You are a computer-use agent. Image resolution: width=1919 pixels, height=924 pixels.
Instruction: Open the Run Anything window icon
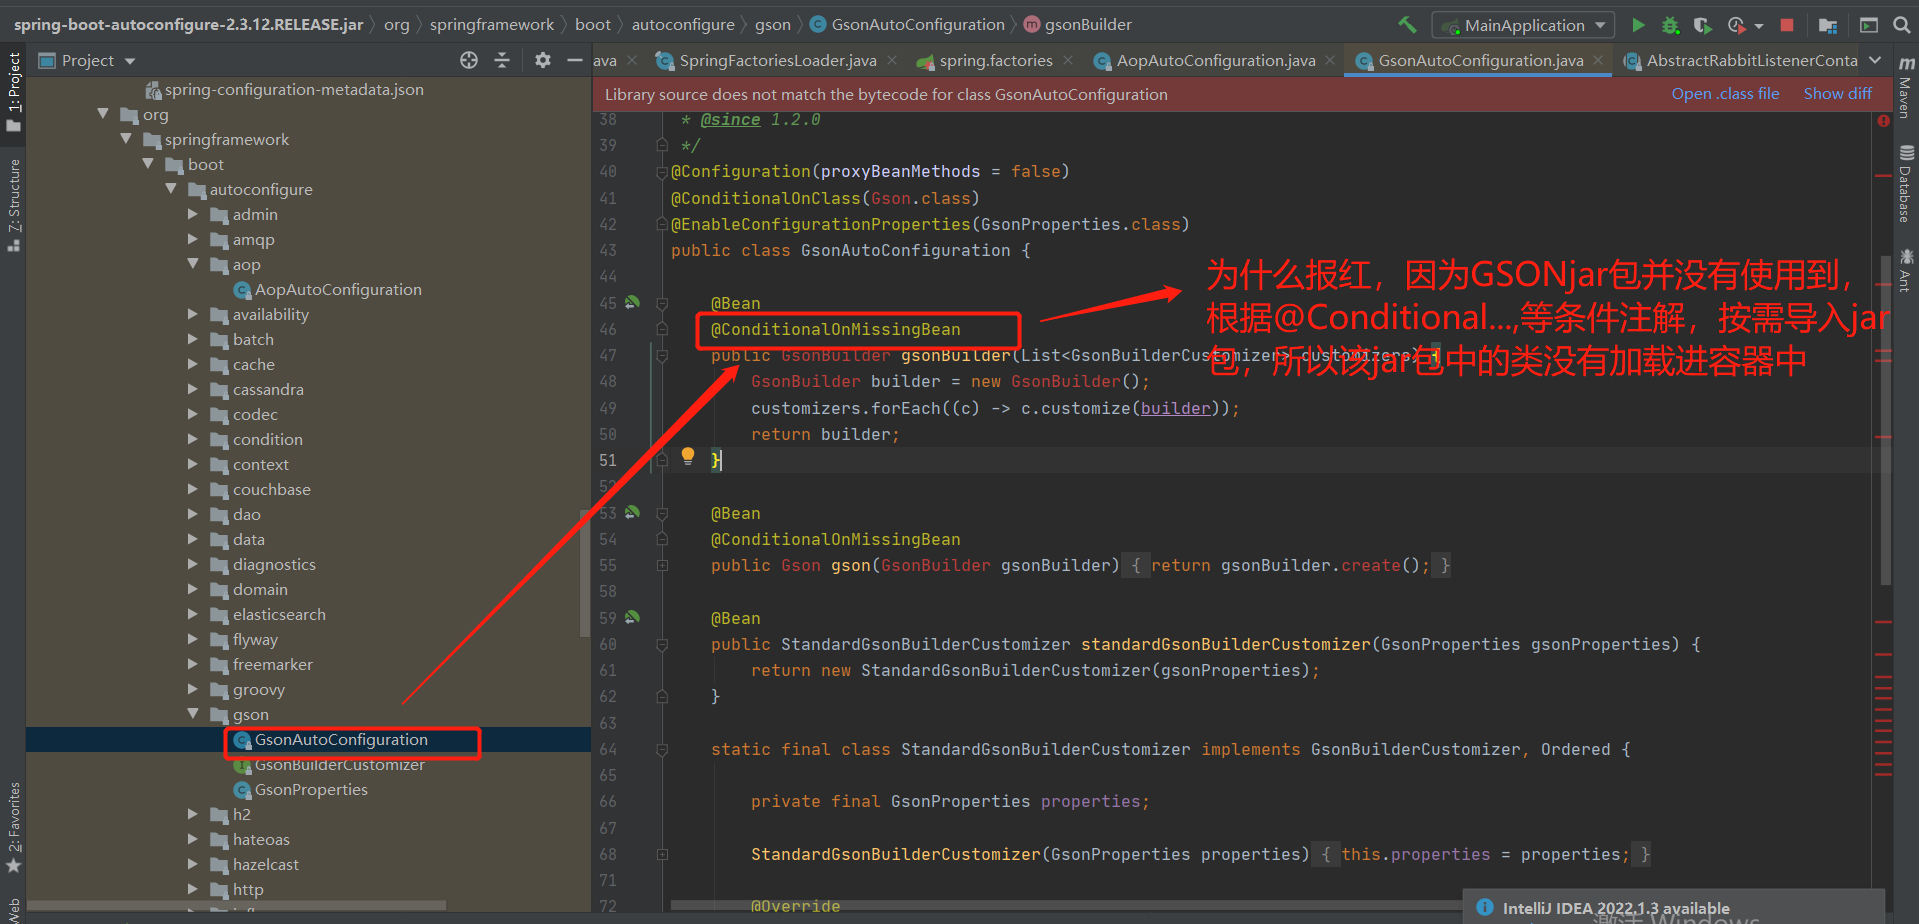[x=1868, y=25]
